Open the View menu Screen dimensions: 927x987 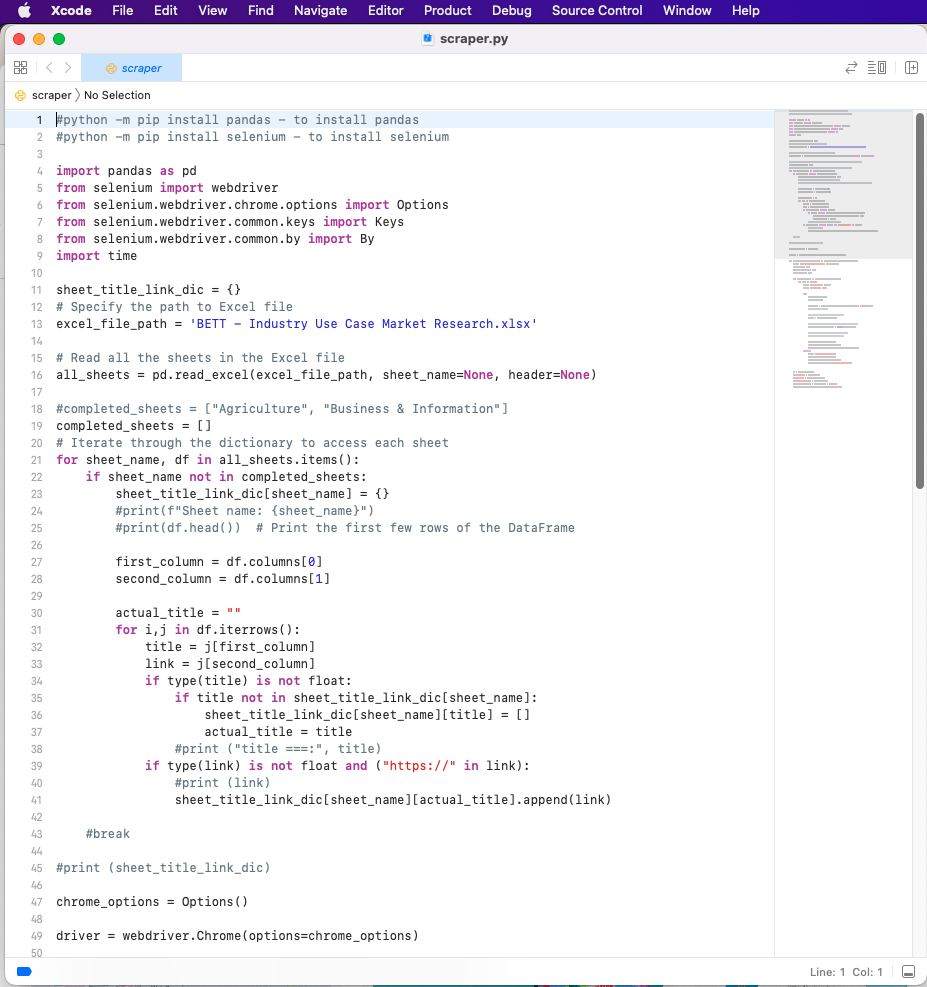213,10
